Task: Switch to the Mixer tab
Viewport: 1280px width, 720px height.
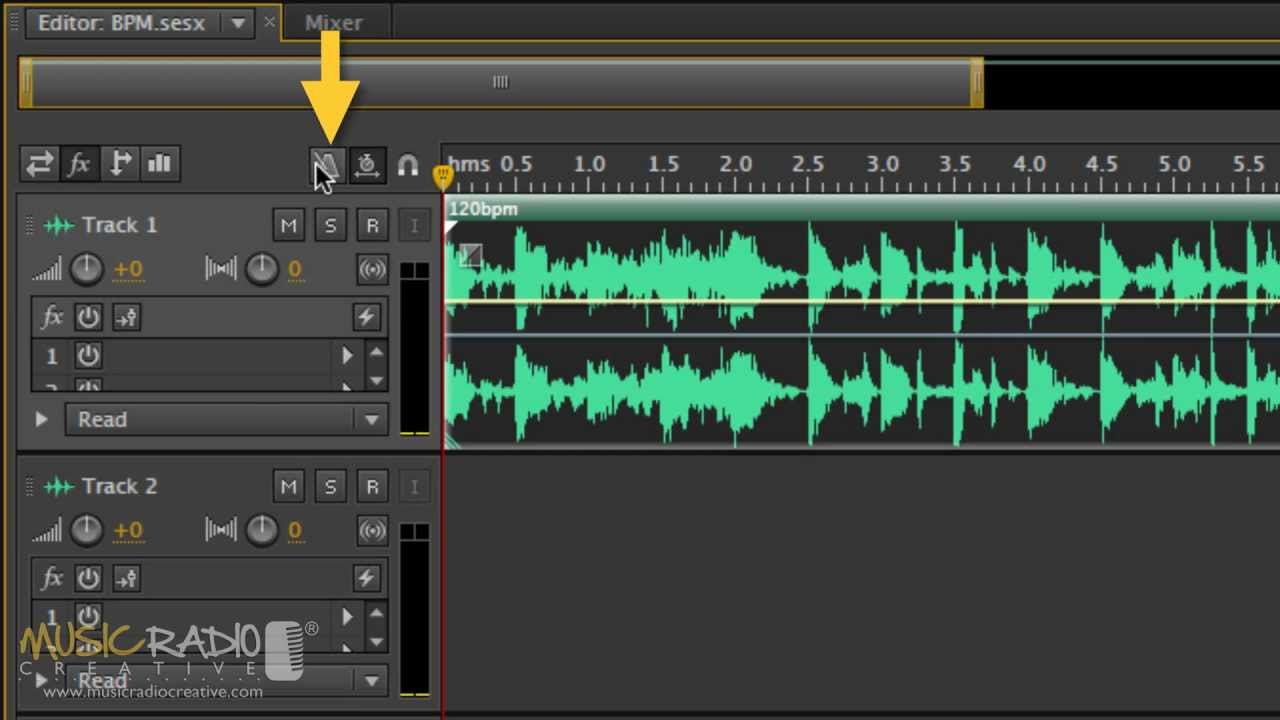Action: tap(332, 22)
